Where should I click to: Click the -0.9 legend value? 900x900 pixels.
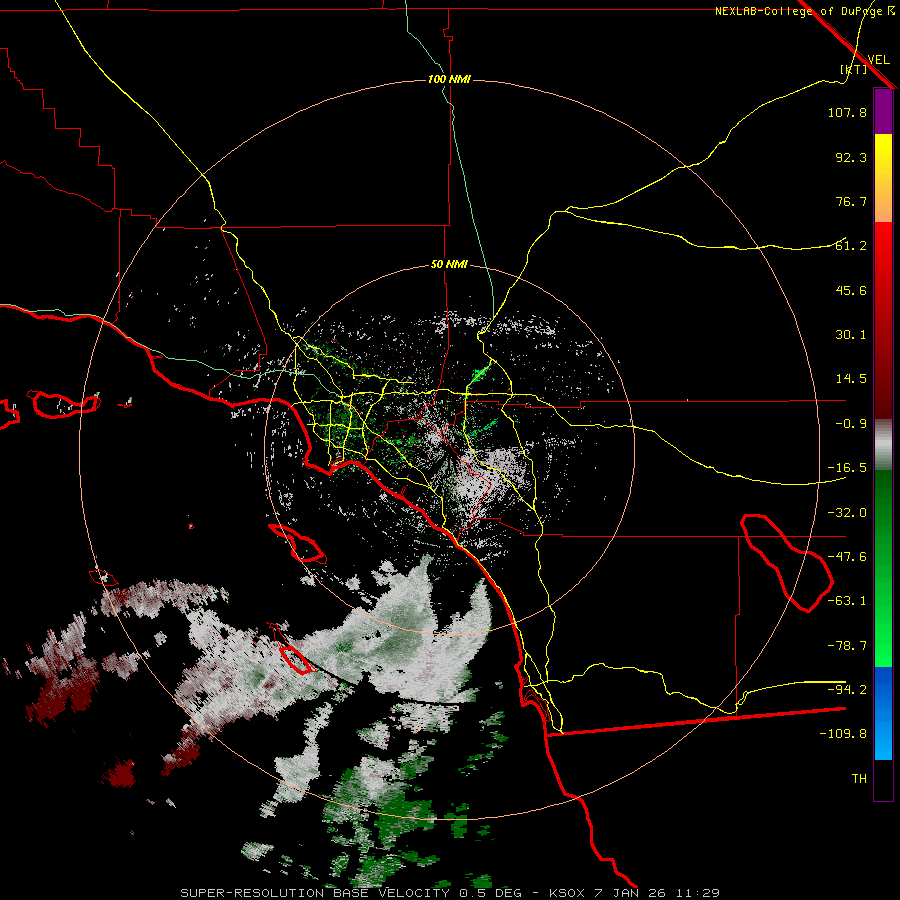click(851, 424)
